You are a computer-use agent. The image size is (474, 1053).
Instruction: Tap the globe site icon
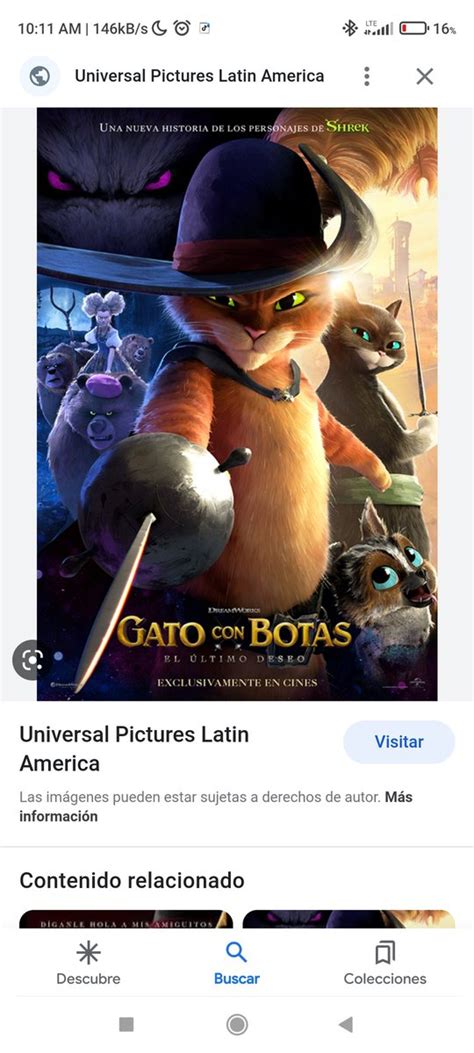click(40, 77)
